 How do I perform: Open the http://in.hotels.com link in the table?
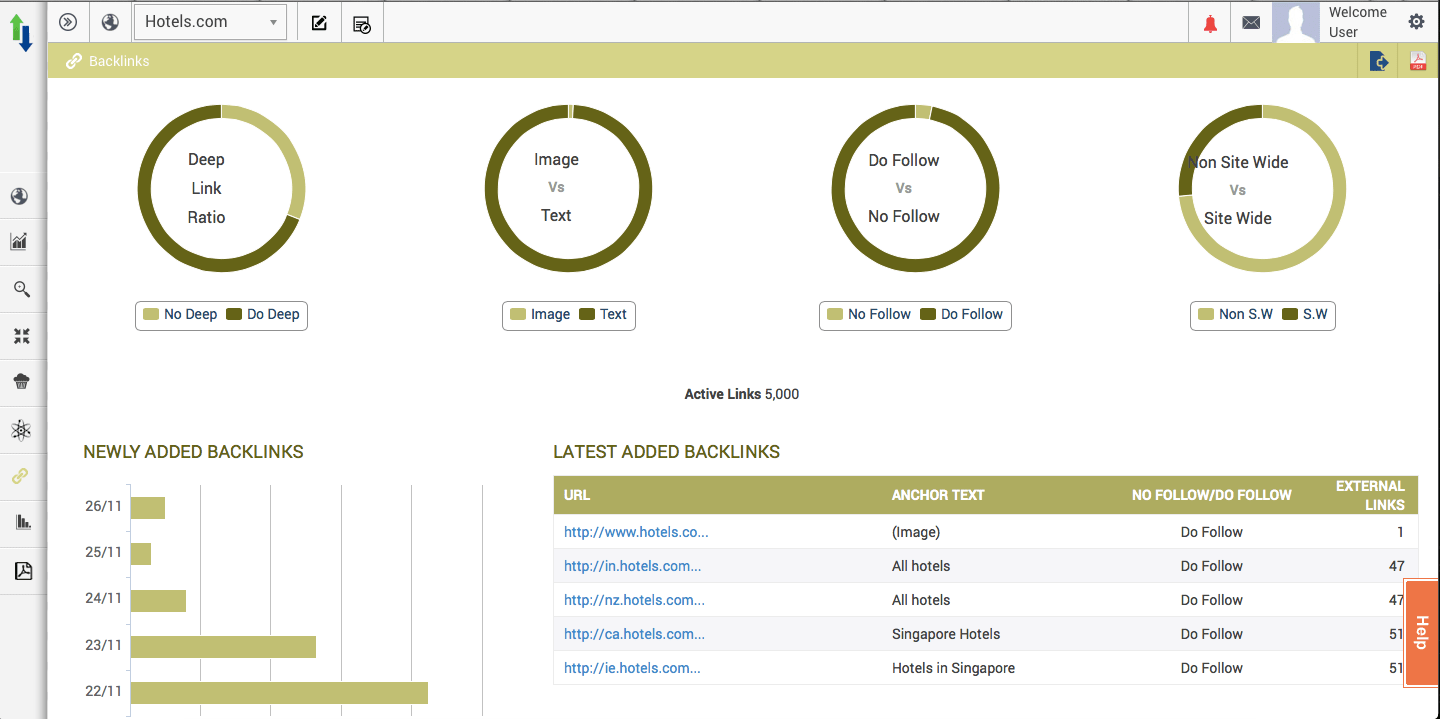pos(632,566)
